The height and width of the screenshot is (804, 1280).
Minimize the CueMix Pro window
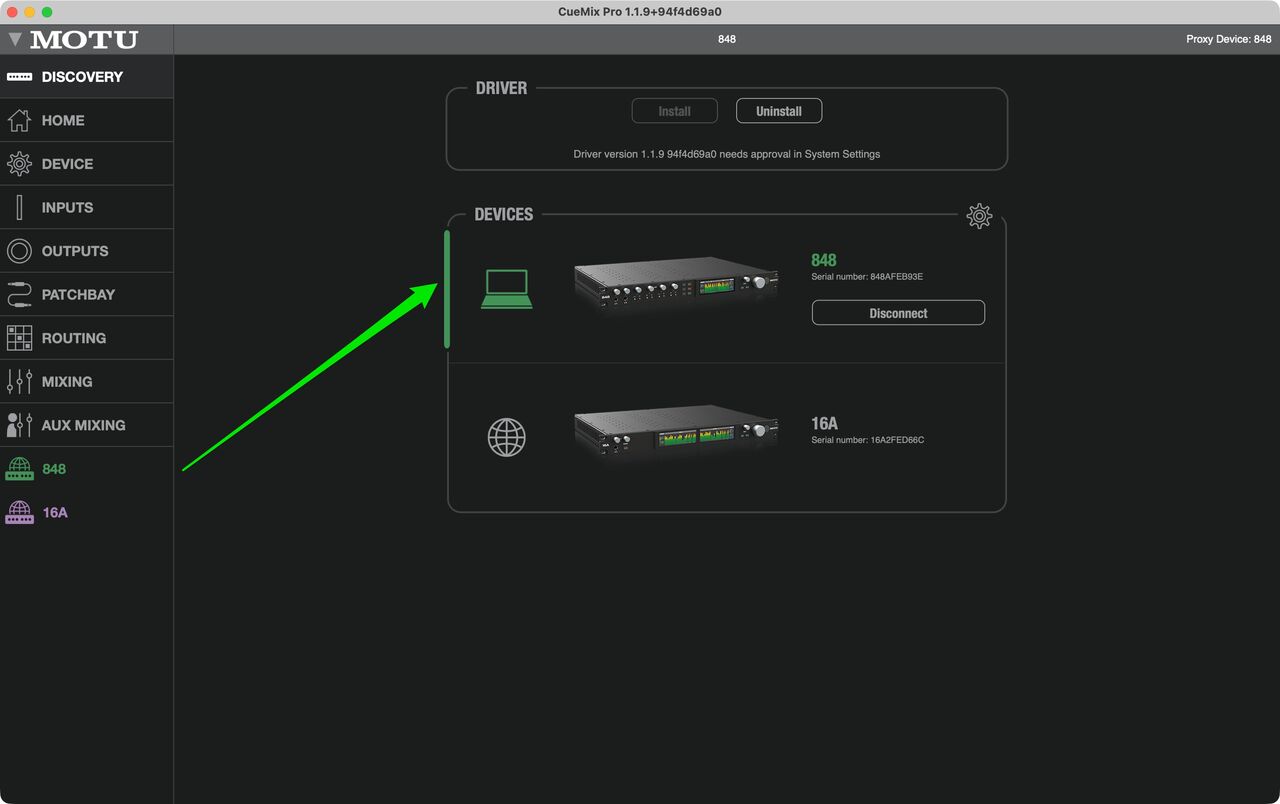30,12
